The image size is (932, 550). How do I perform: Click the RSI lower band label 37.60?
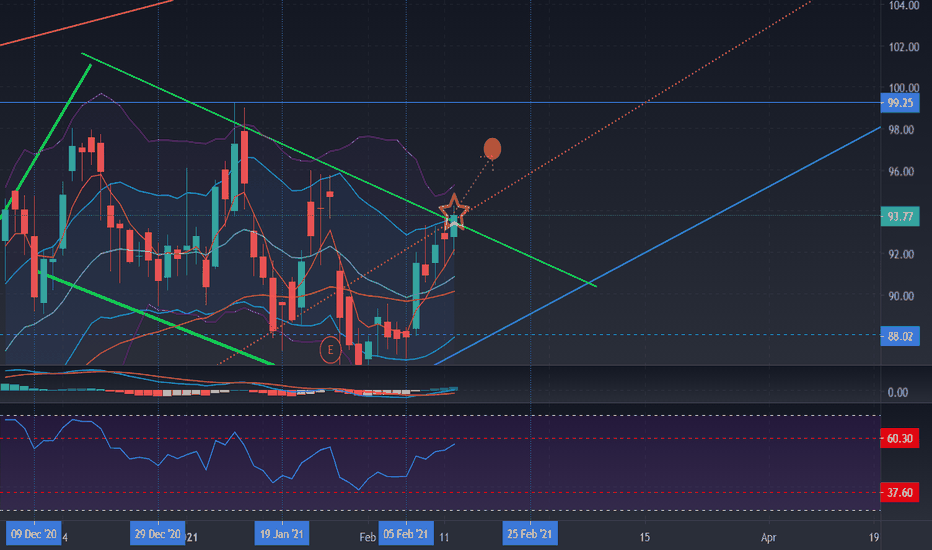(899, 493)
